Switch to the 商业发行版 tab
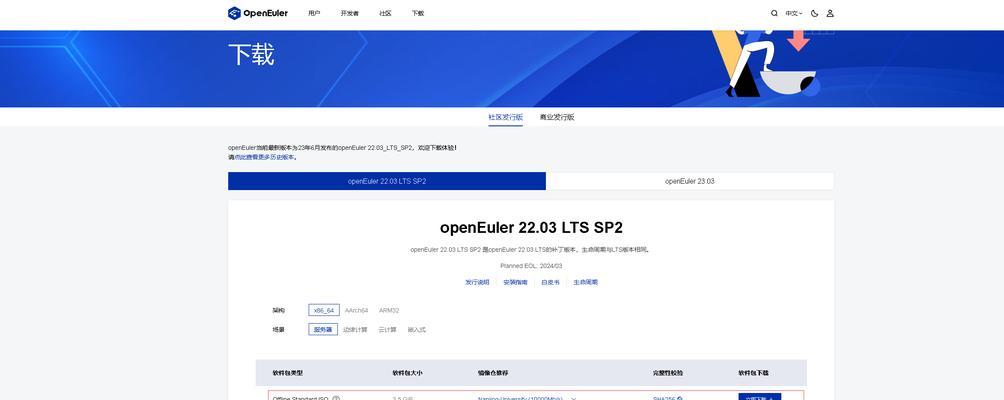Screen dimensions: 1004x400 click(x=557, y=117)
